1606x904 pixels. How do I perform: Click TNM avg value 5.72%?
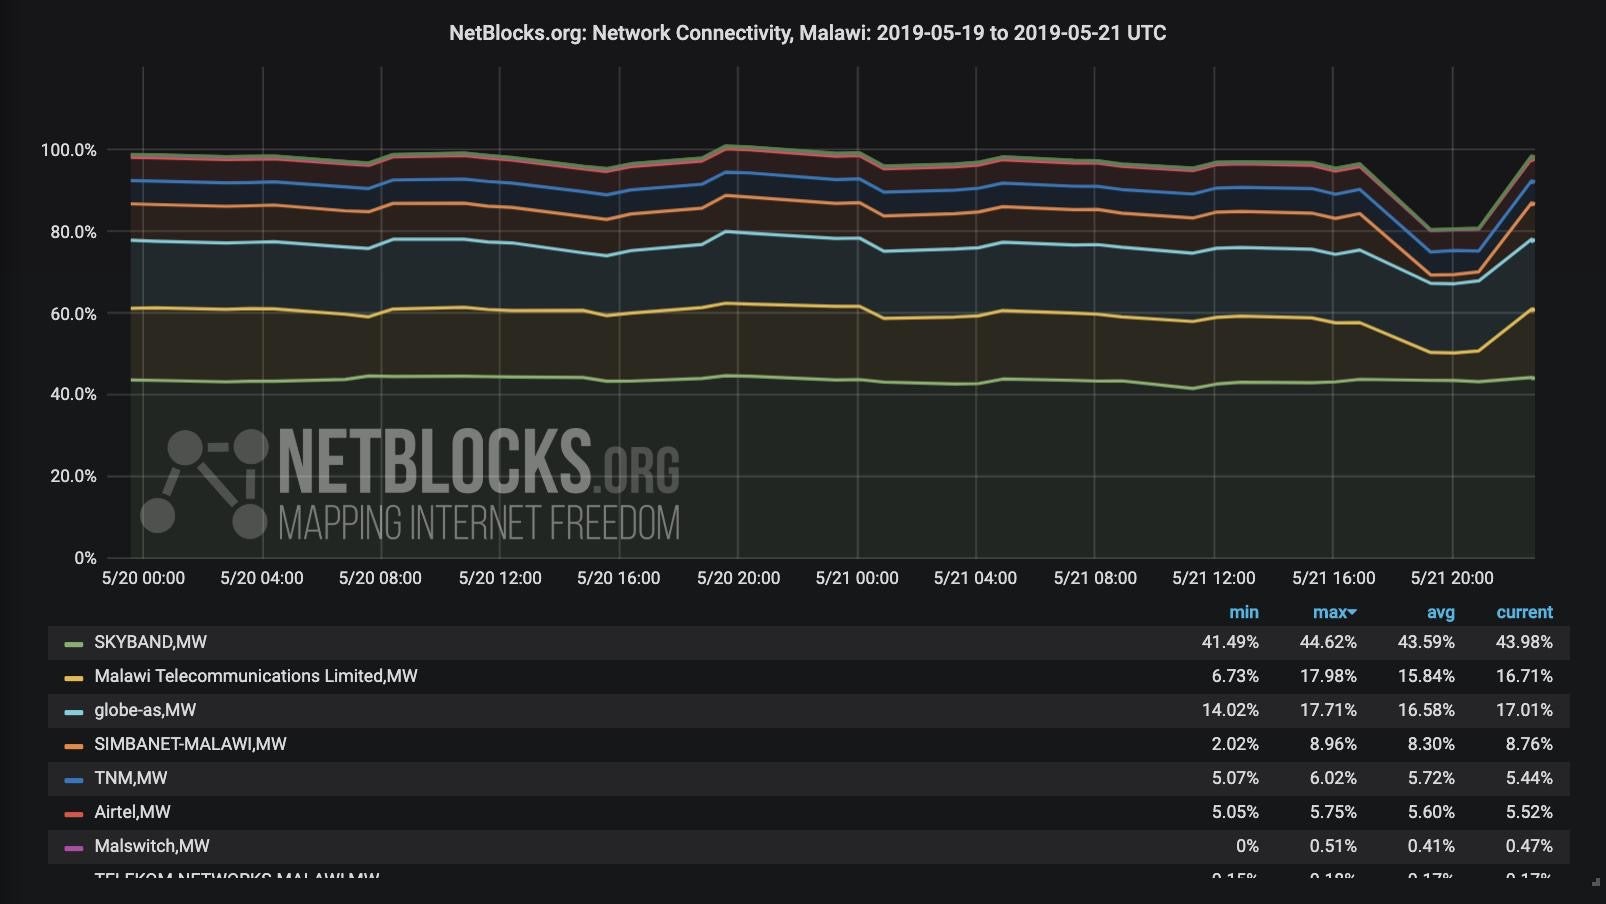1431,778
